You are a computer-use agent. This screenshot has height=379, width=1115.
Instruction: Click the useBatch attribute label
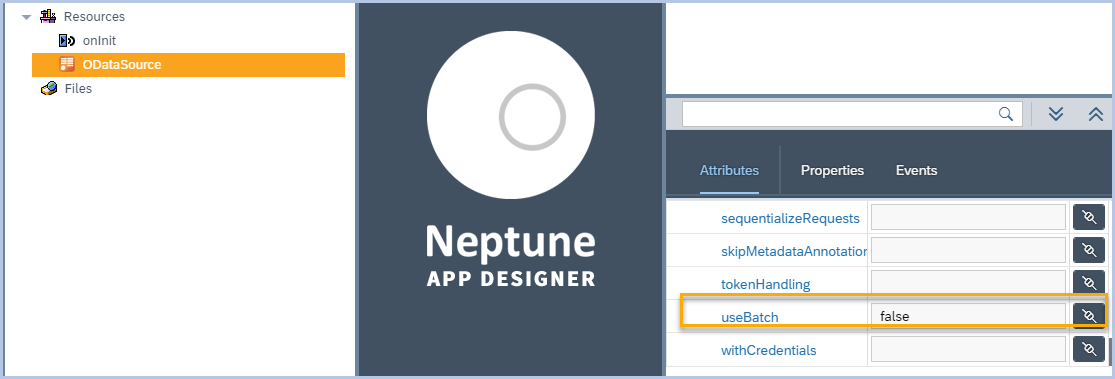[x=749, y=317]
